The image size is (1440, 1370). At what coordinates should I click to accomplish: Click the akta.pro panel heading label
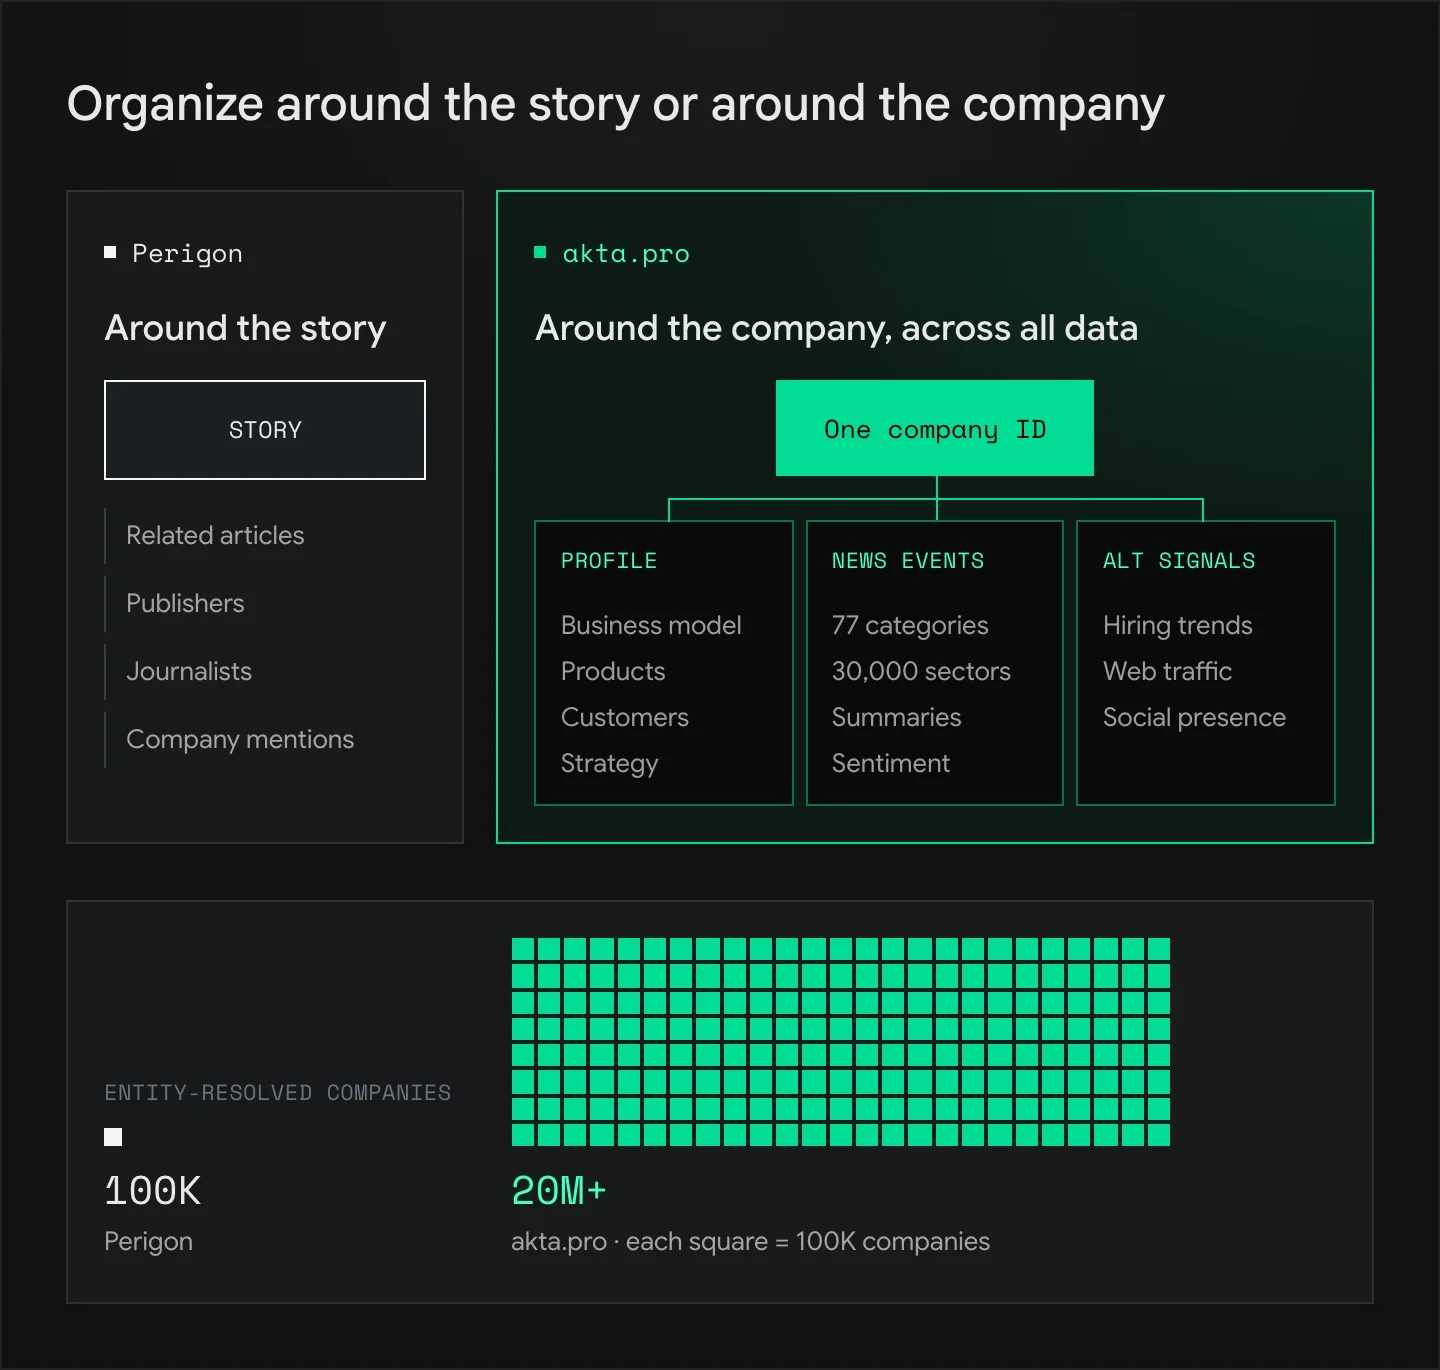(626, 254)
